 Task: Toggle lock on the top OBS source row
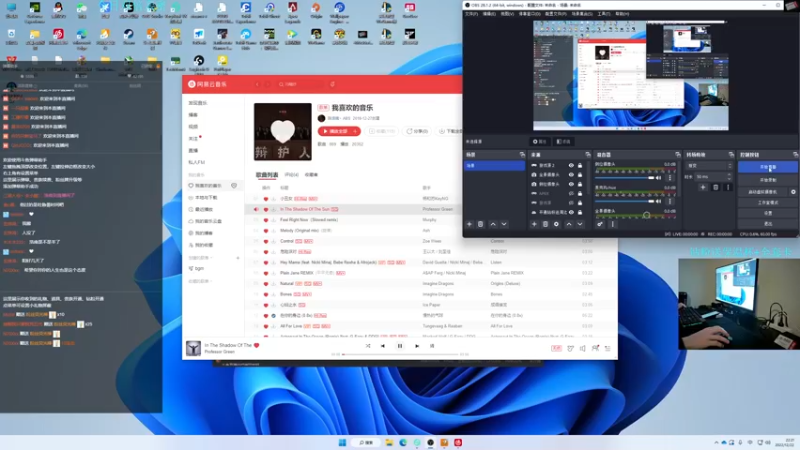(x=580, y=165)
